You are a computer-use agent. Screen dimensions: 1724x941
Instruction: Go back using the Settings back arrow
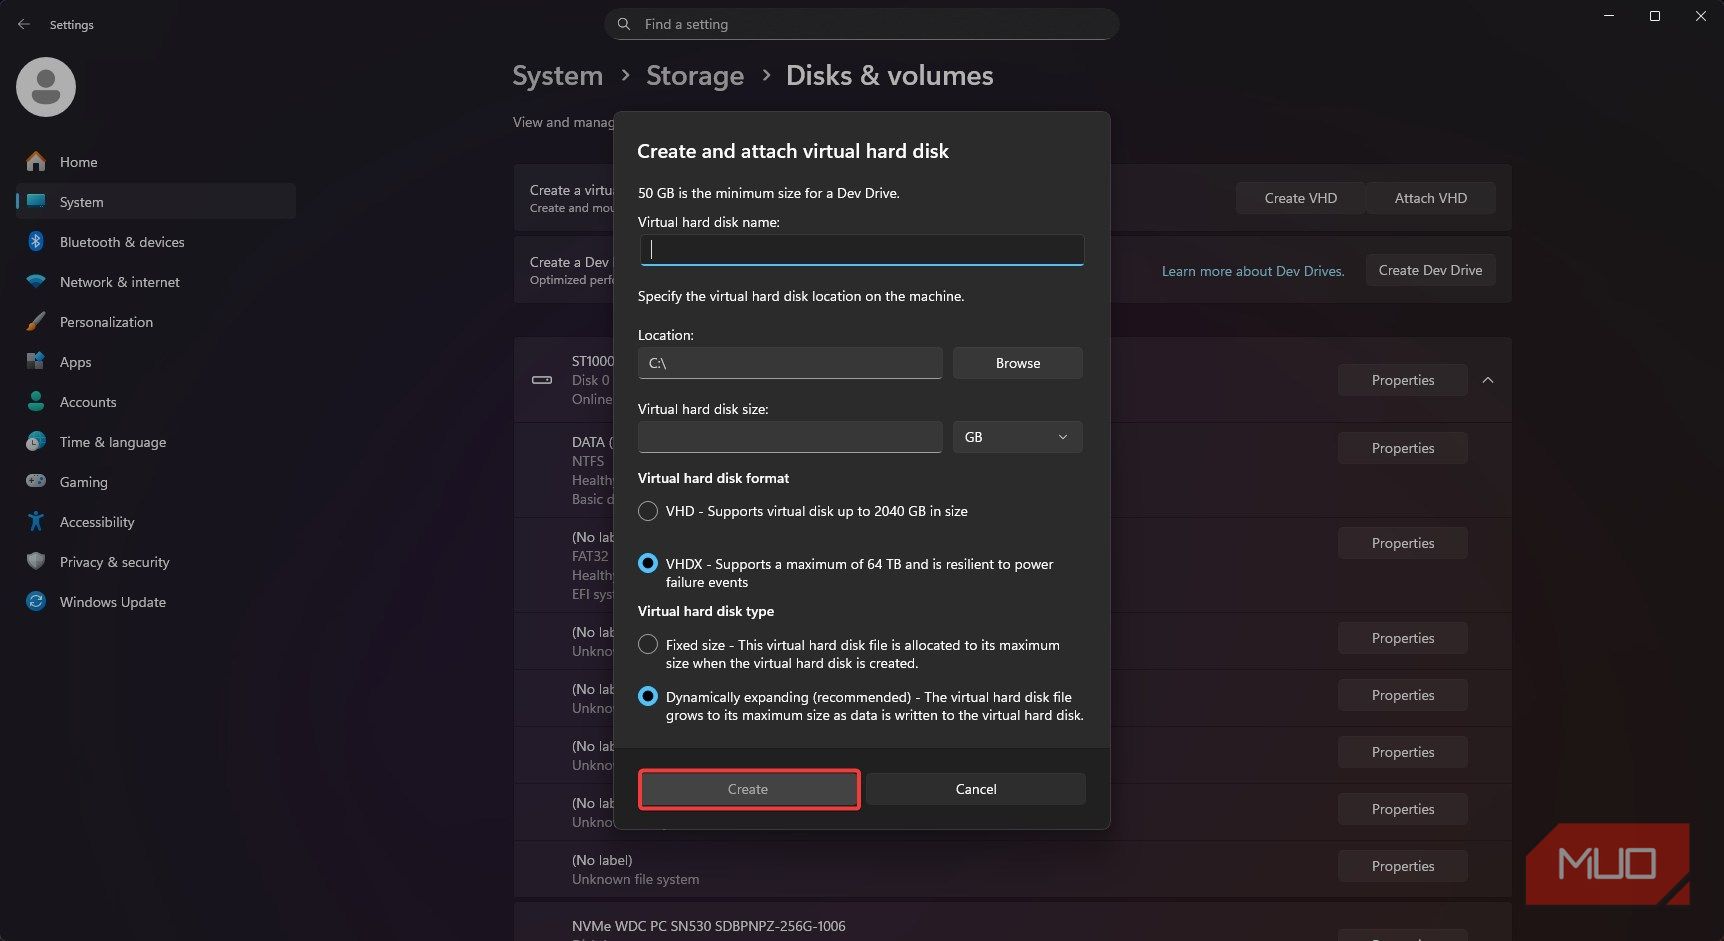point(24,24)
